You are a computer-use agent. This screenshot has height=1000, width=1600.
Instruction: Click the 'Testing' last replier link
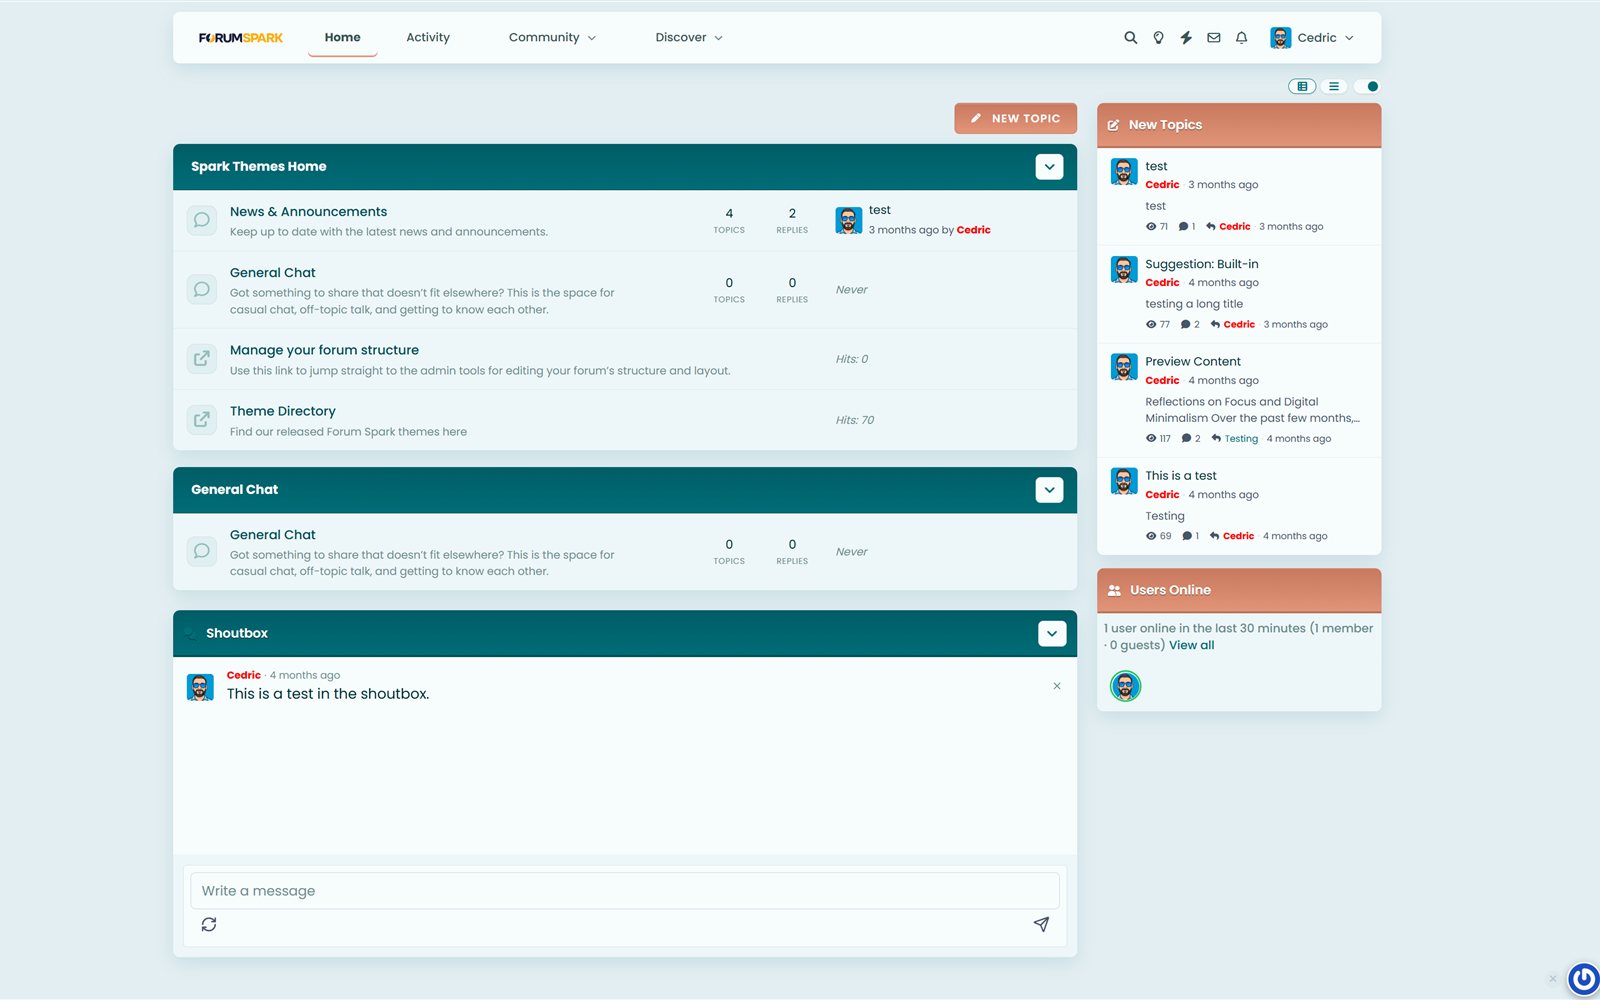click(1241, 439)
